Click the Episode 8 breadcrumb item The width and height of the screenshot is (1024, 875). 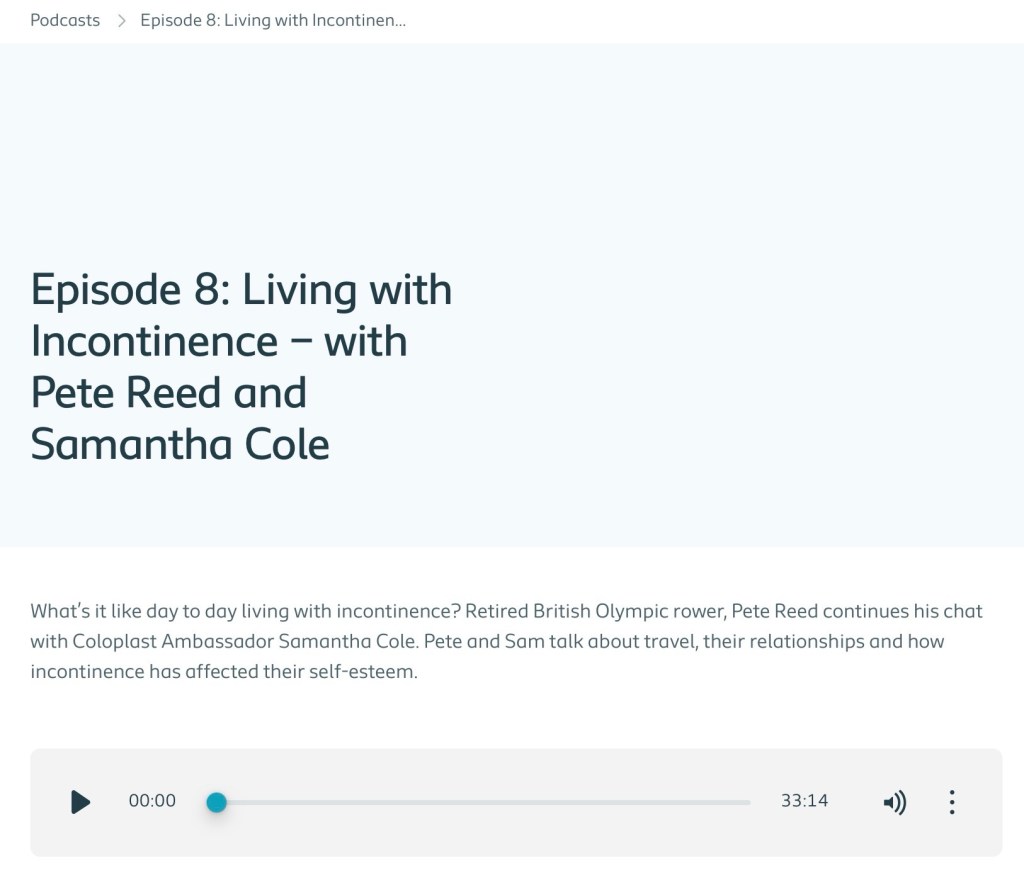click(x=272, y=20)
